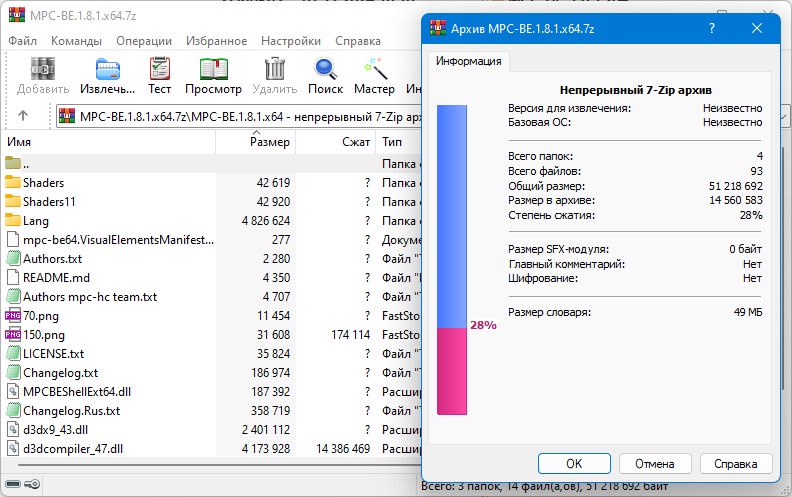The image size is (792, 497).
Task: Click the dialog's help question mark
Action: pos(712,28)
